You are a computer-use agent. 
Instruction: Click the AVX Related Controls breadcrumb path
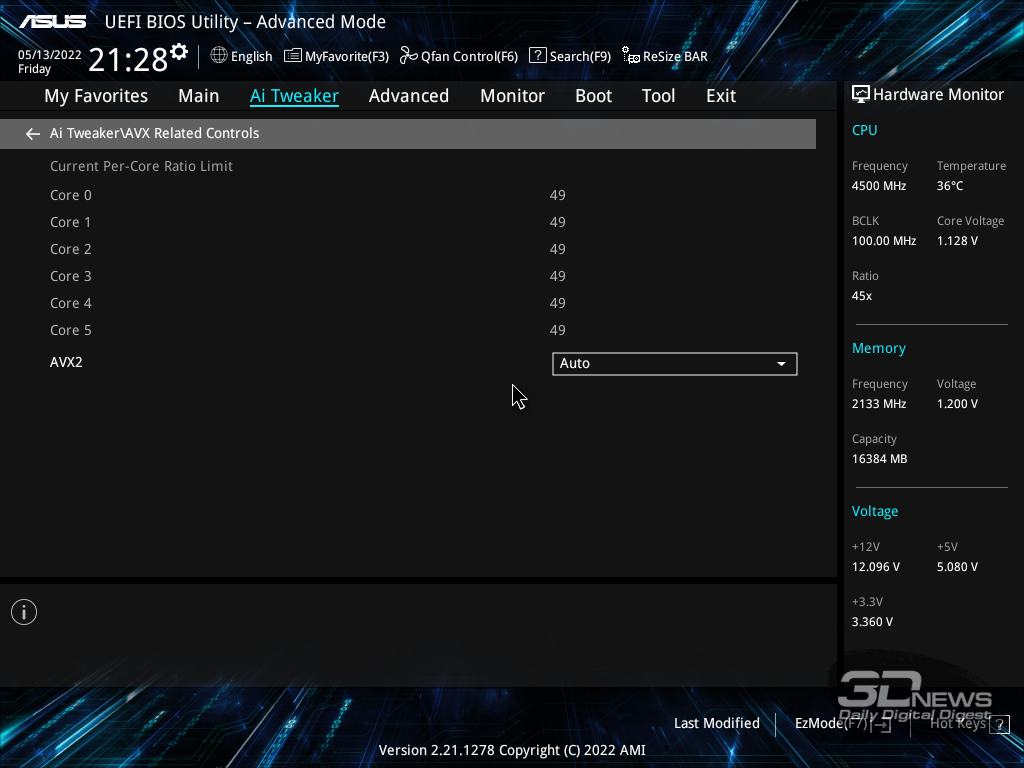pyautogui.click(x=155, y=133)
